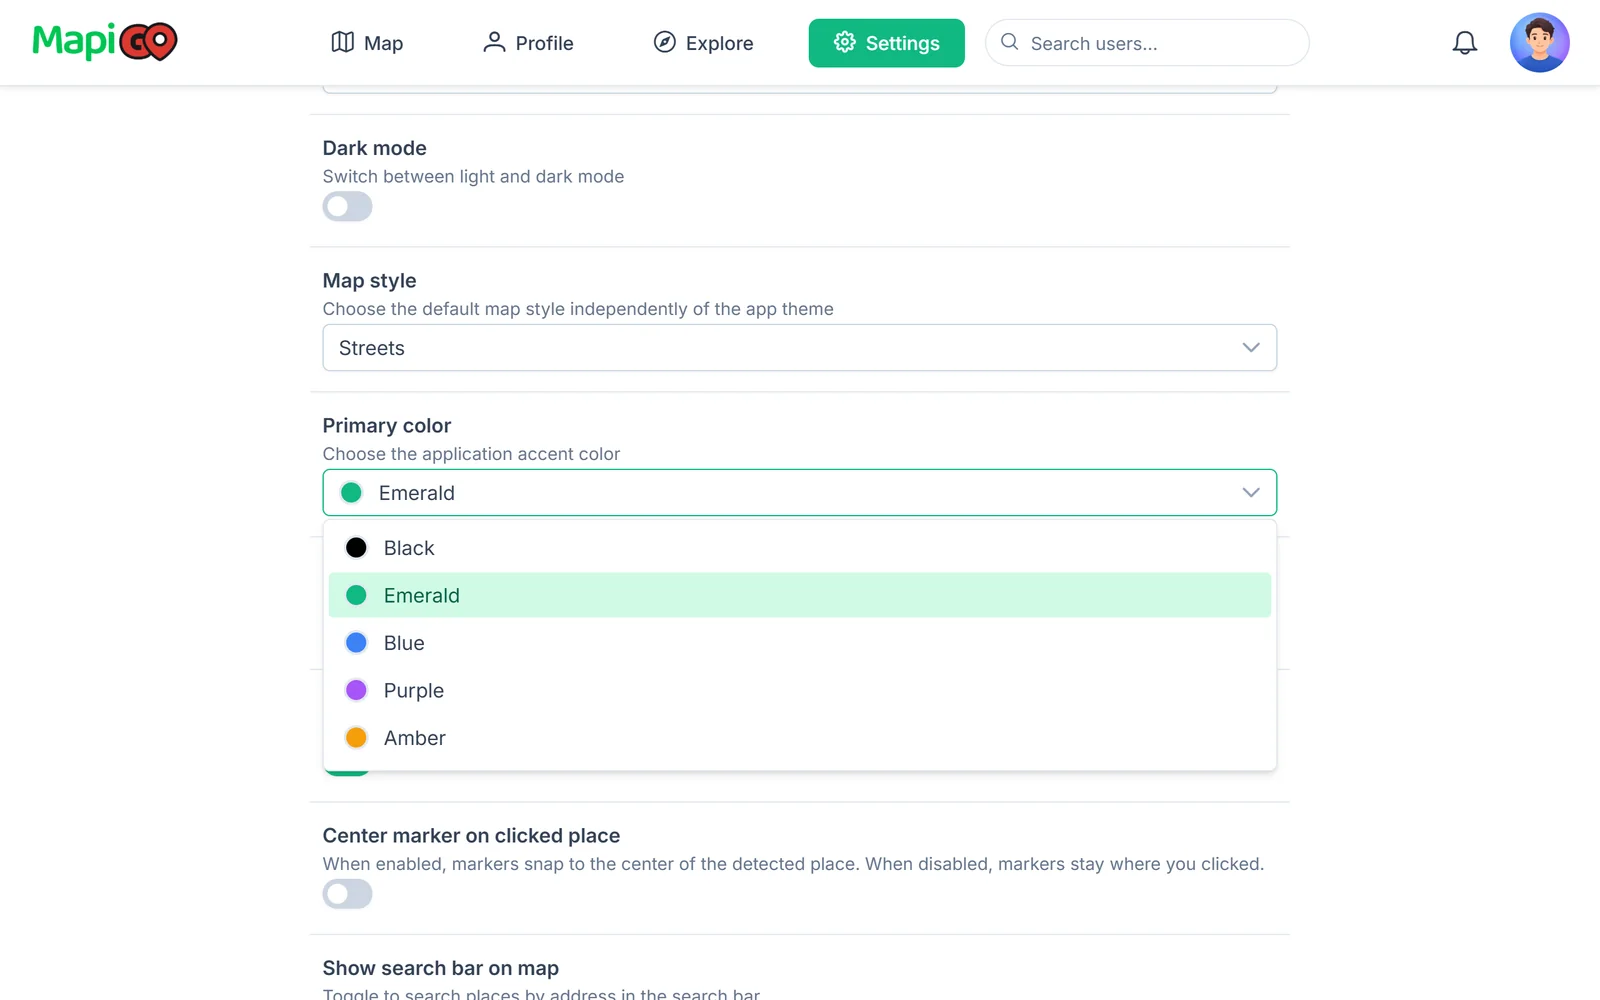The height and width of the screenshot is (1000, 1600).
Task: Choose Amber accent color option
Action: point(799,738)
